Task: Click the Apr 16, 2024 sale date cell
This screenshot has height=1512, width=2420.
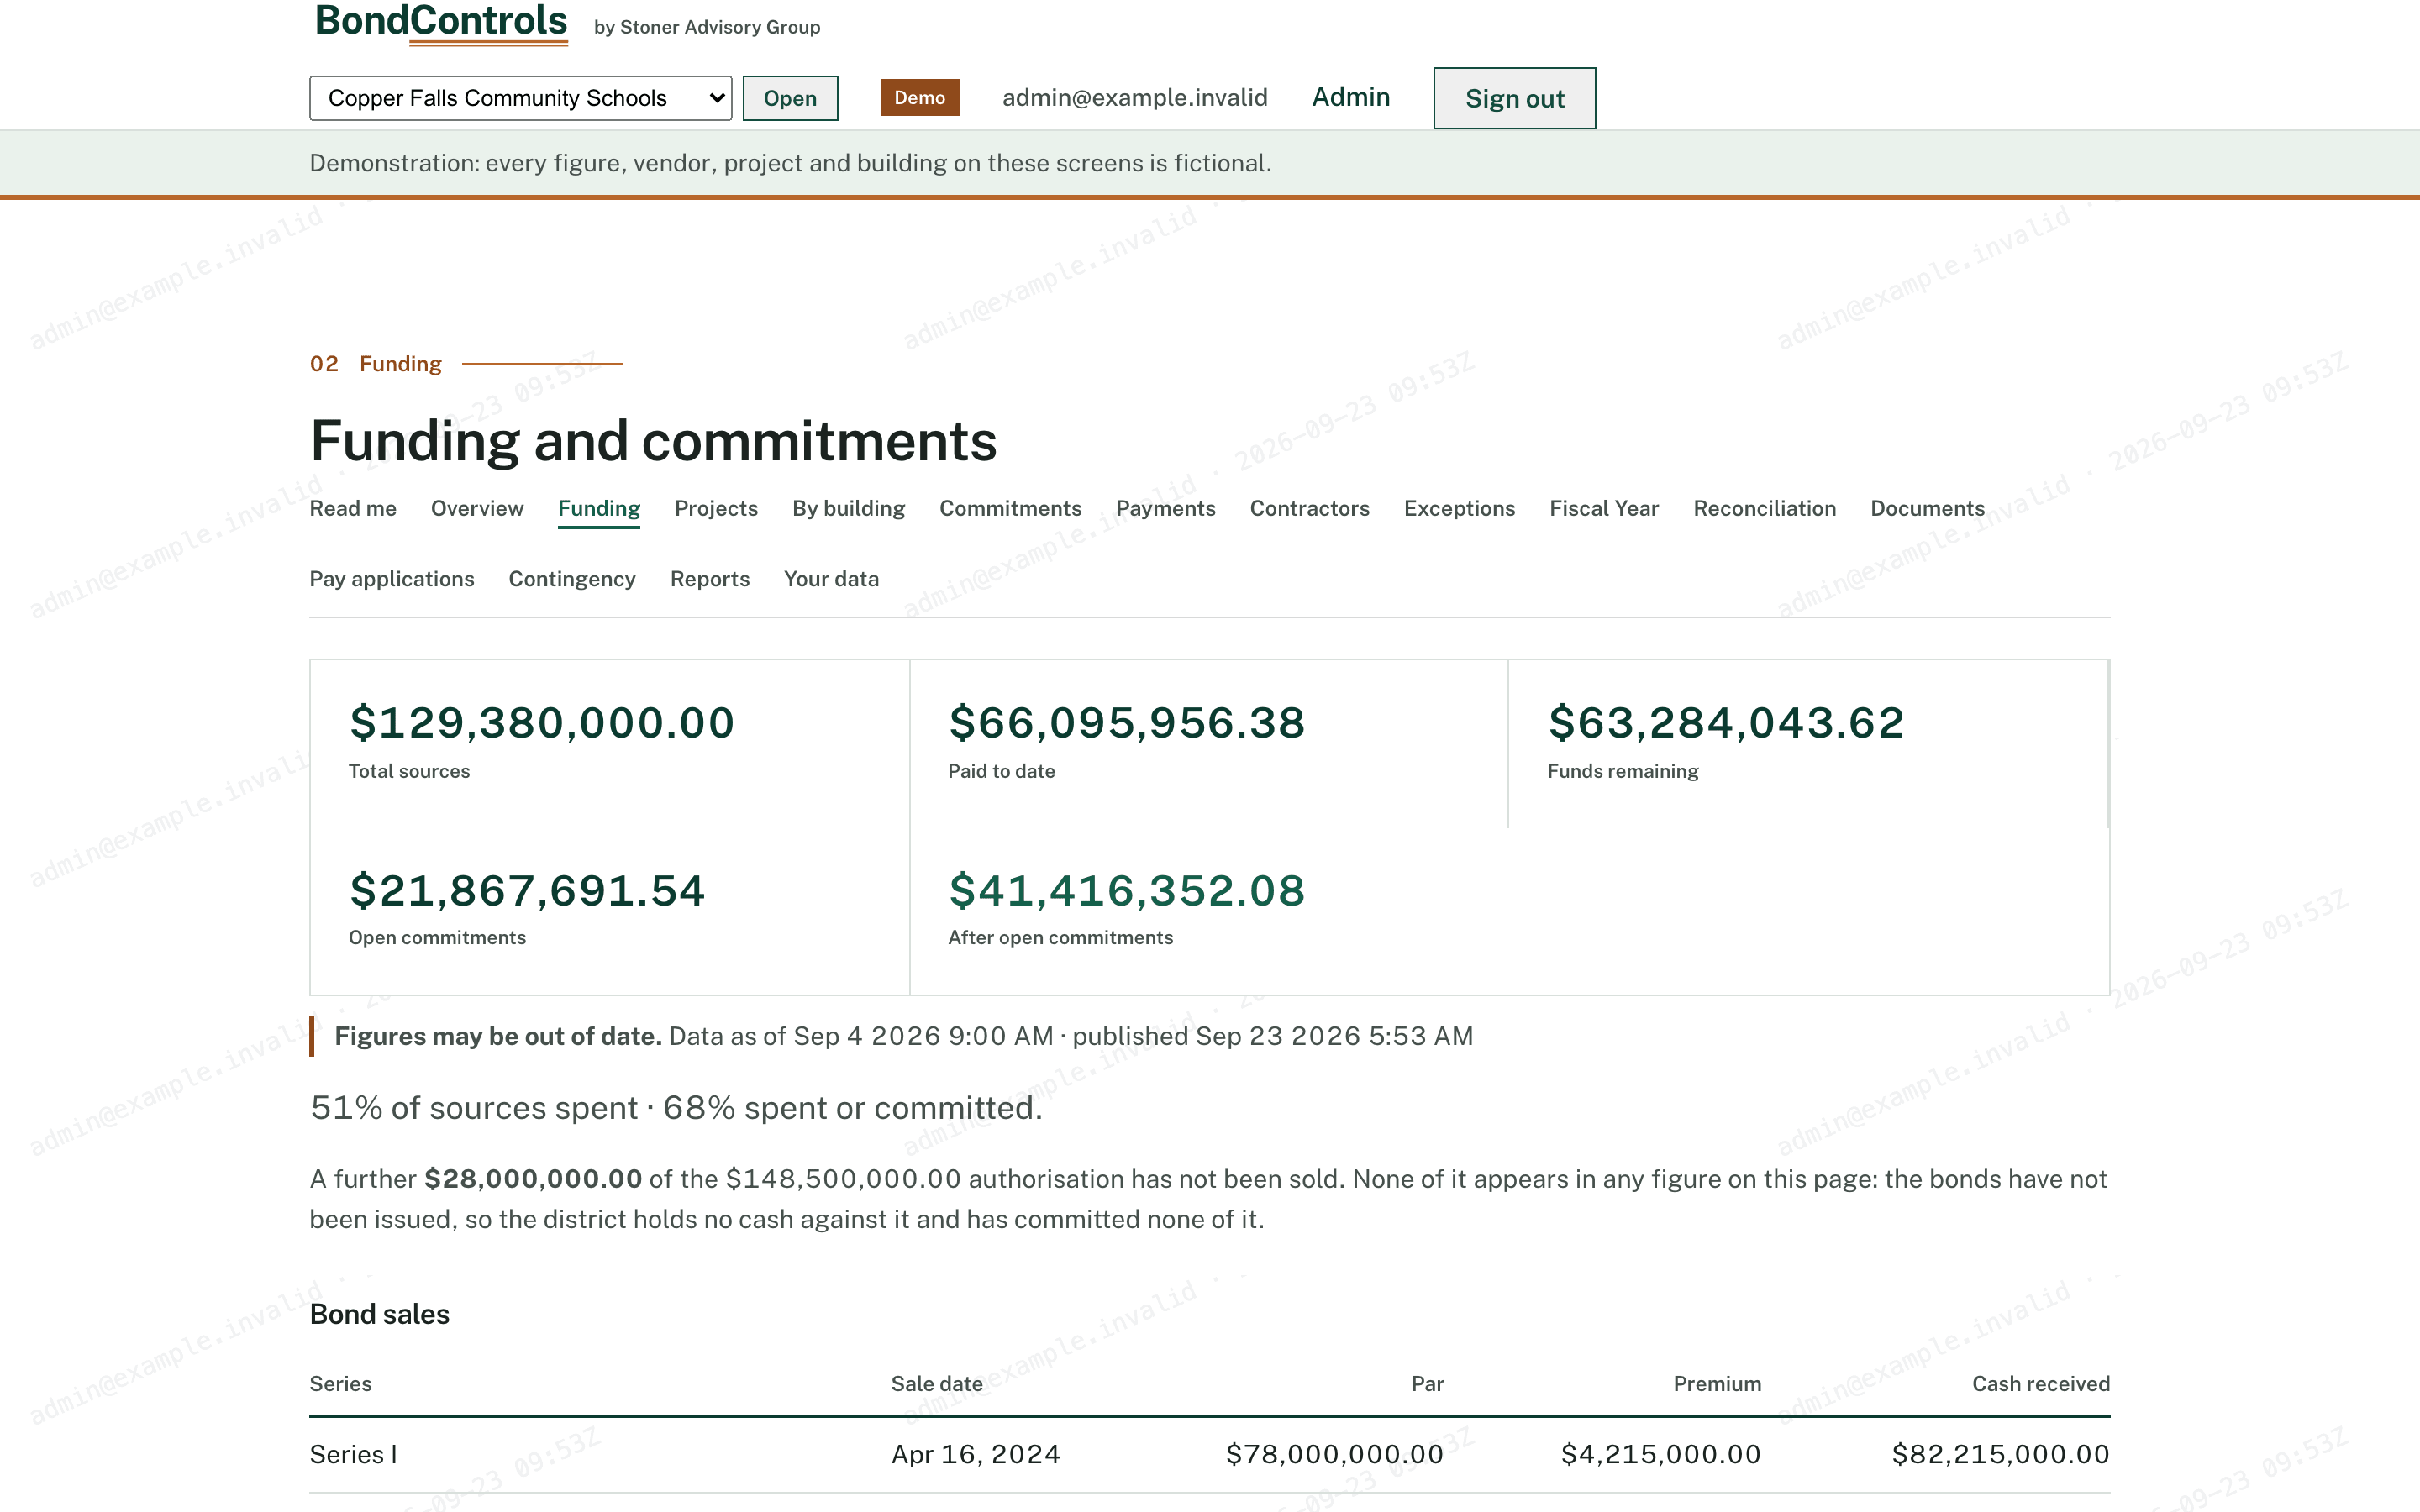Action: click(x=976, y=1455)
